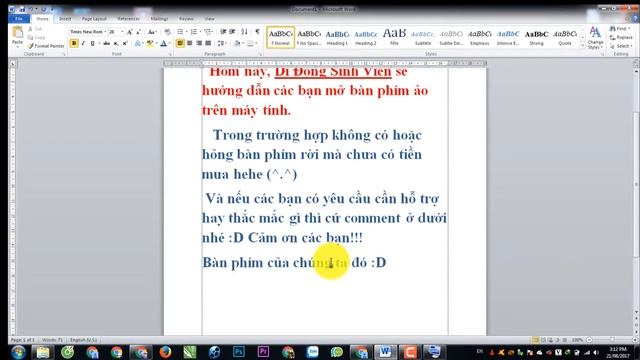
Task: Expand the Styles gallery More arrow
Action: pos(582,46)
